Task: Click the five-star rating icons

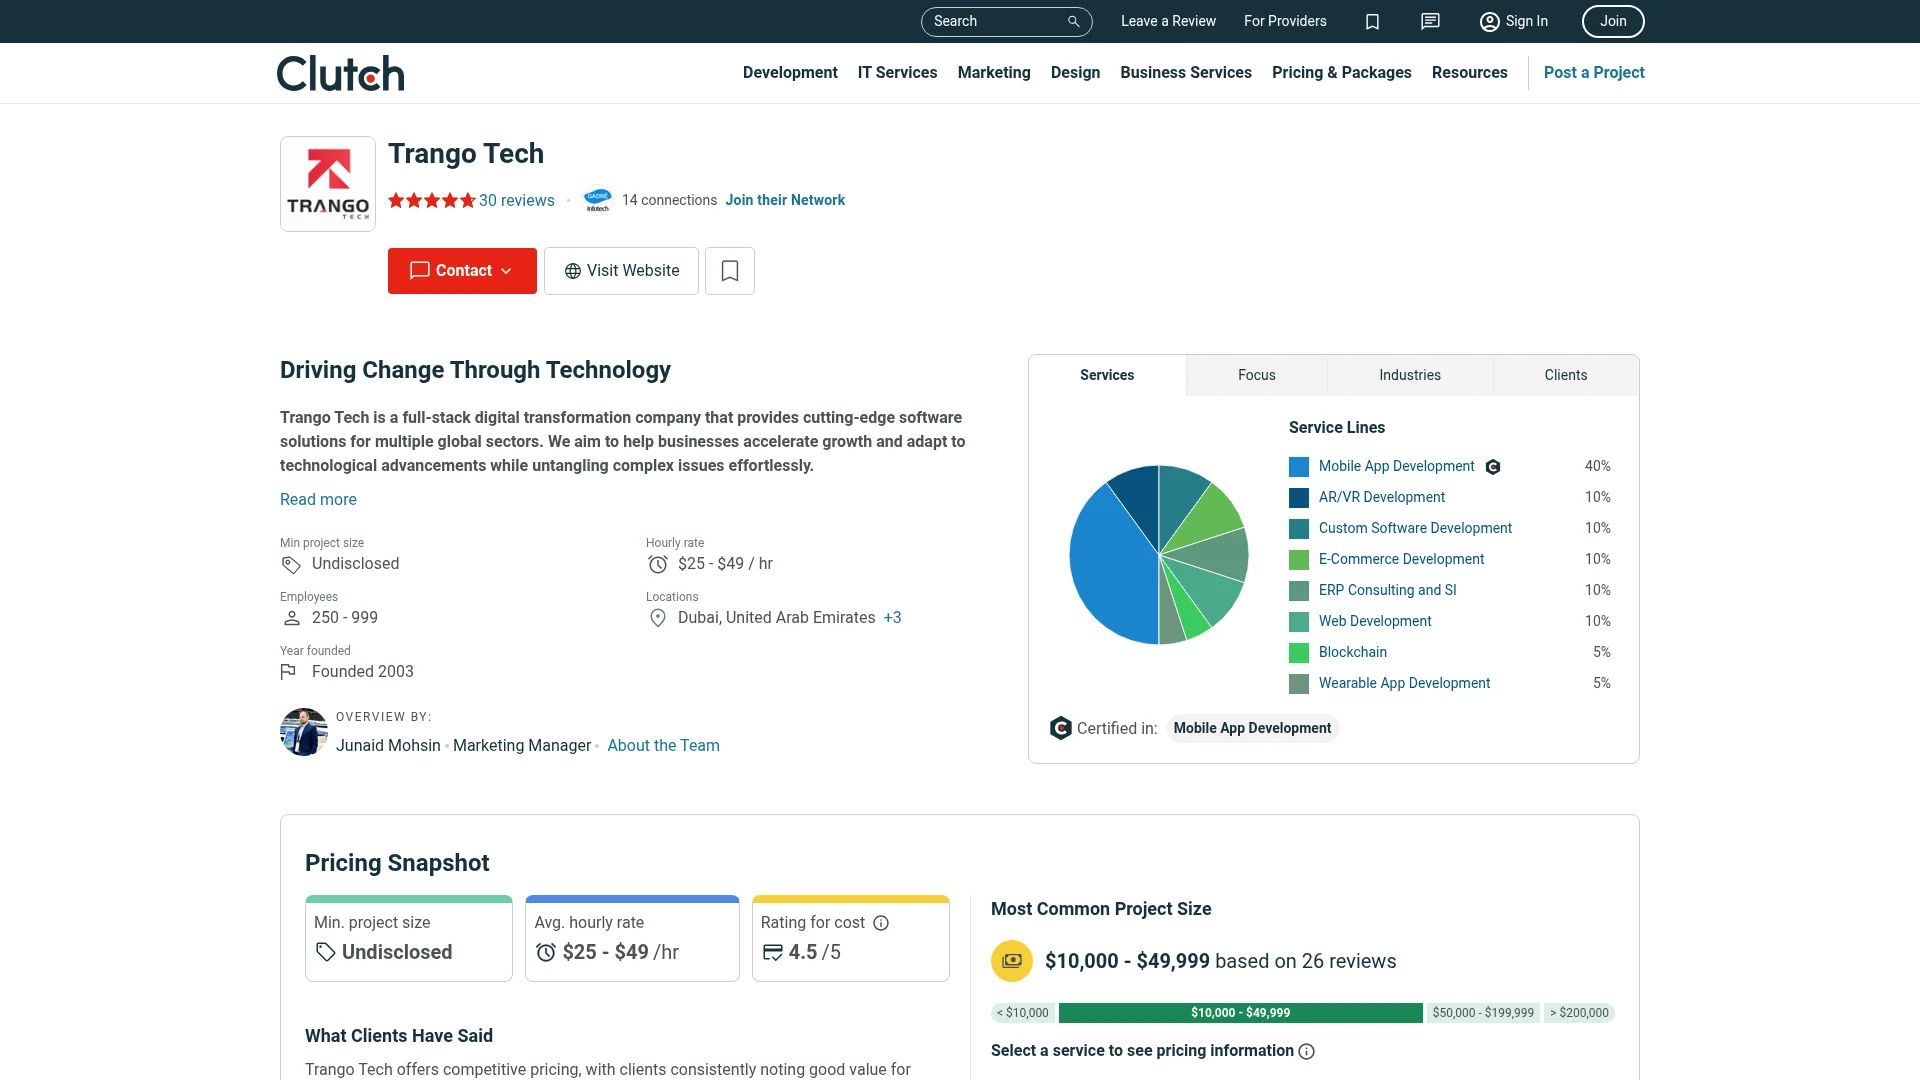Action: [x=432, y=200]
